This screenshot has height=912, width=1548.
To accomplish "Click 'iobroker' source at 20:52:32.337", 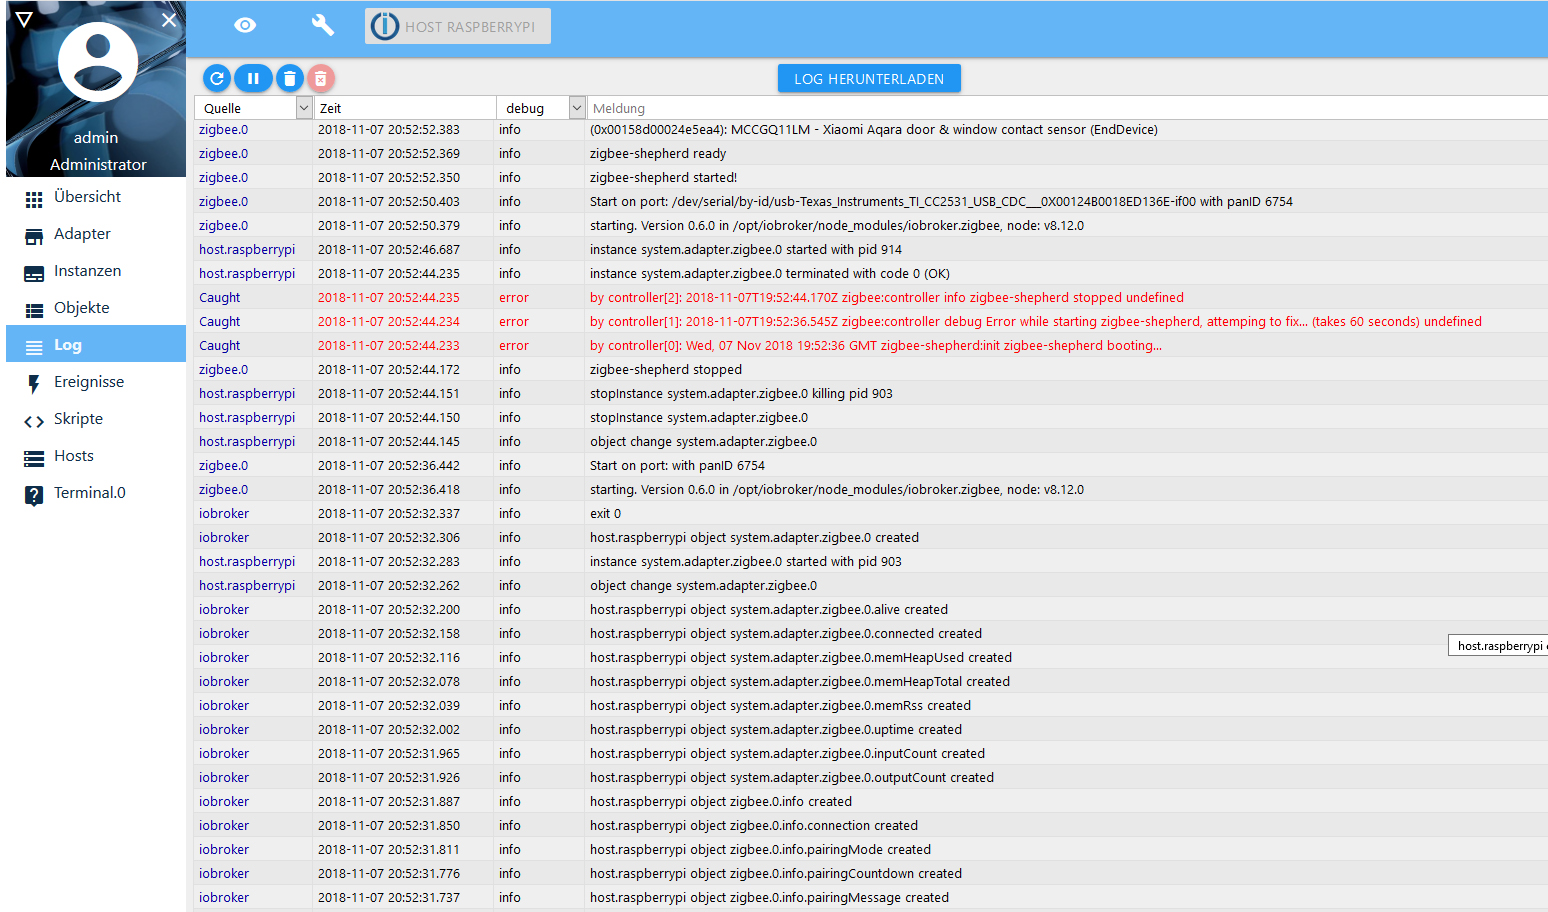I will 224,513.
